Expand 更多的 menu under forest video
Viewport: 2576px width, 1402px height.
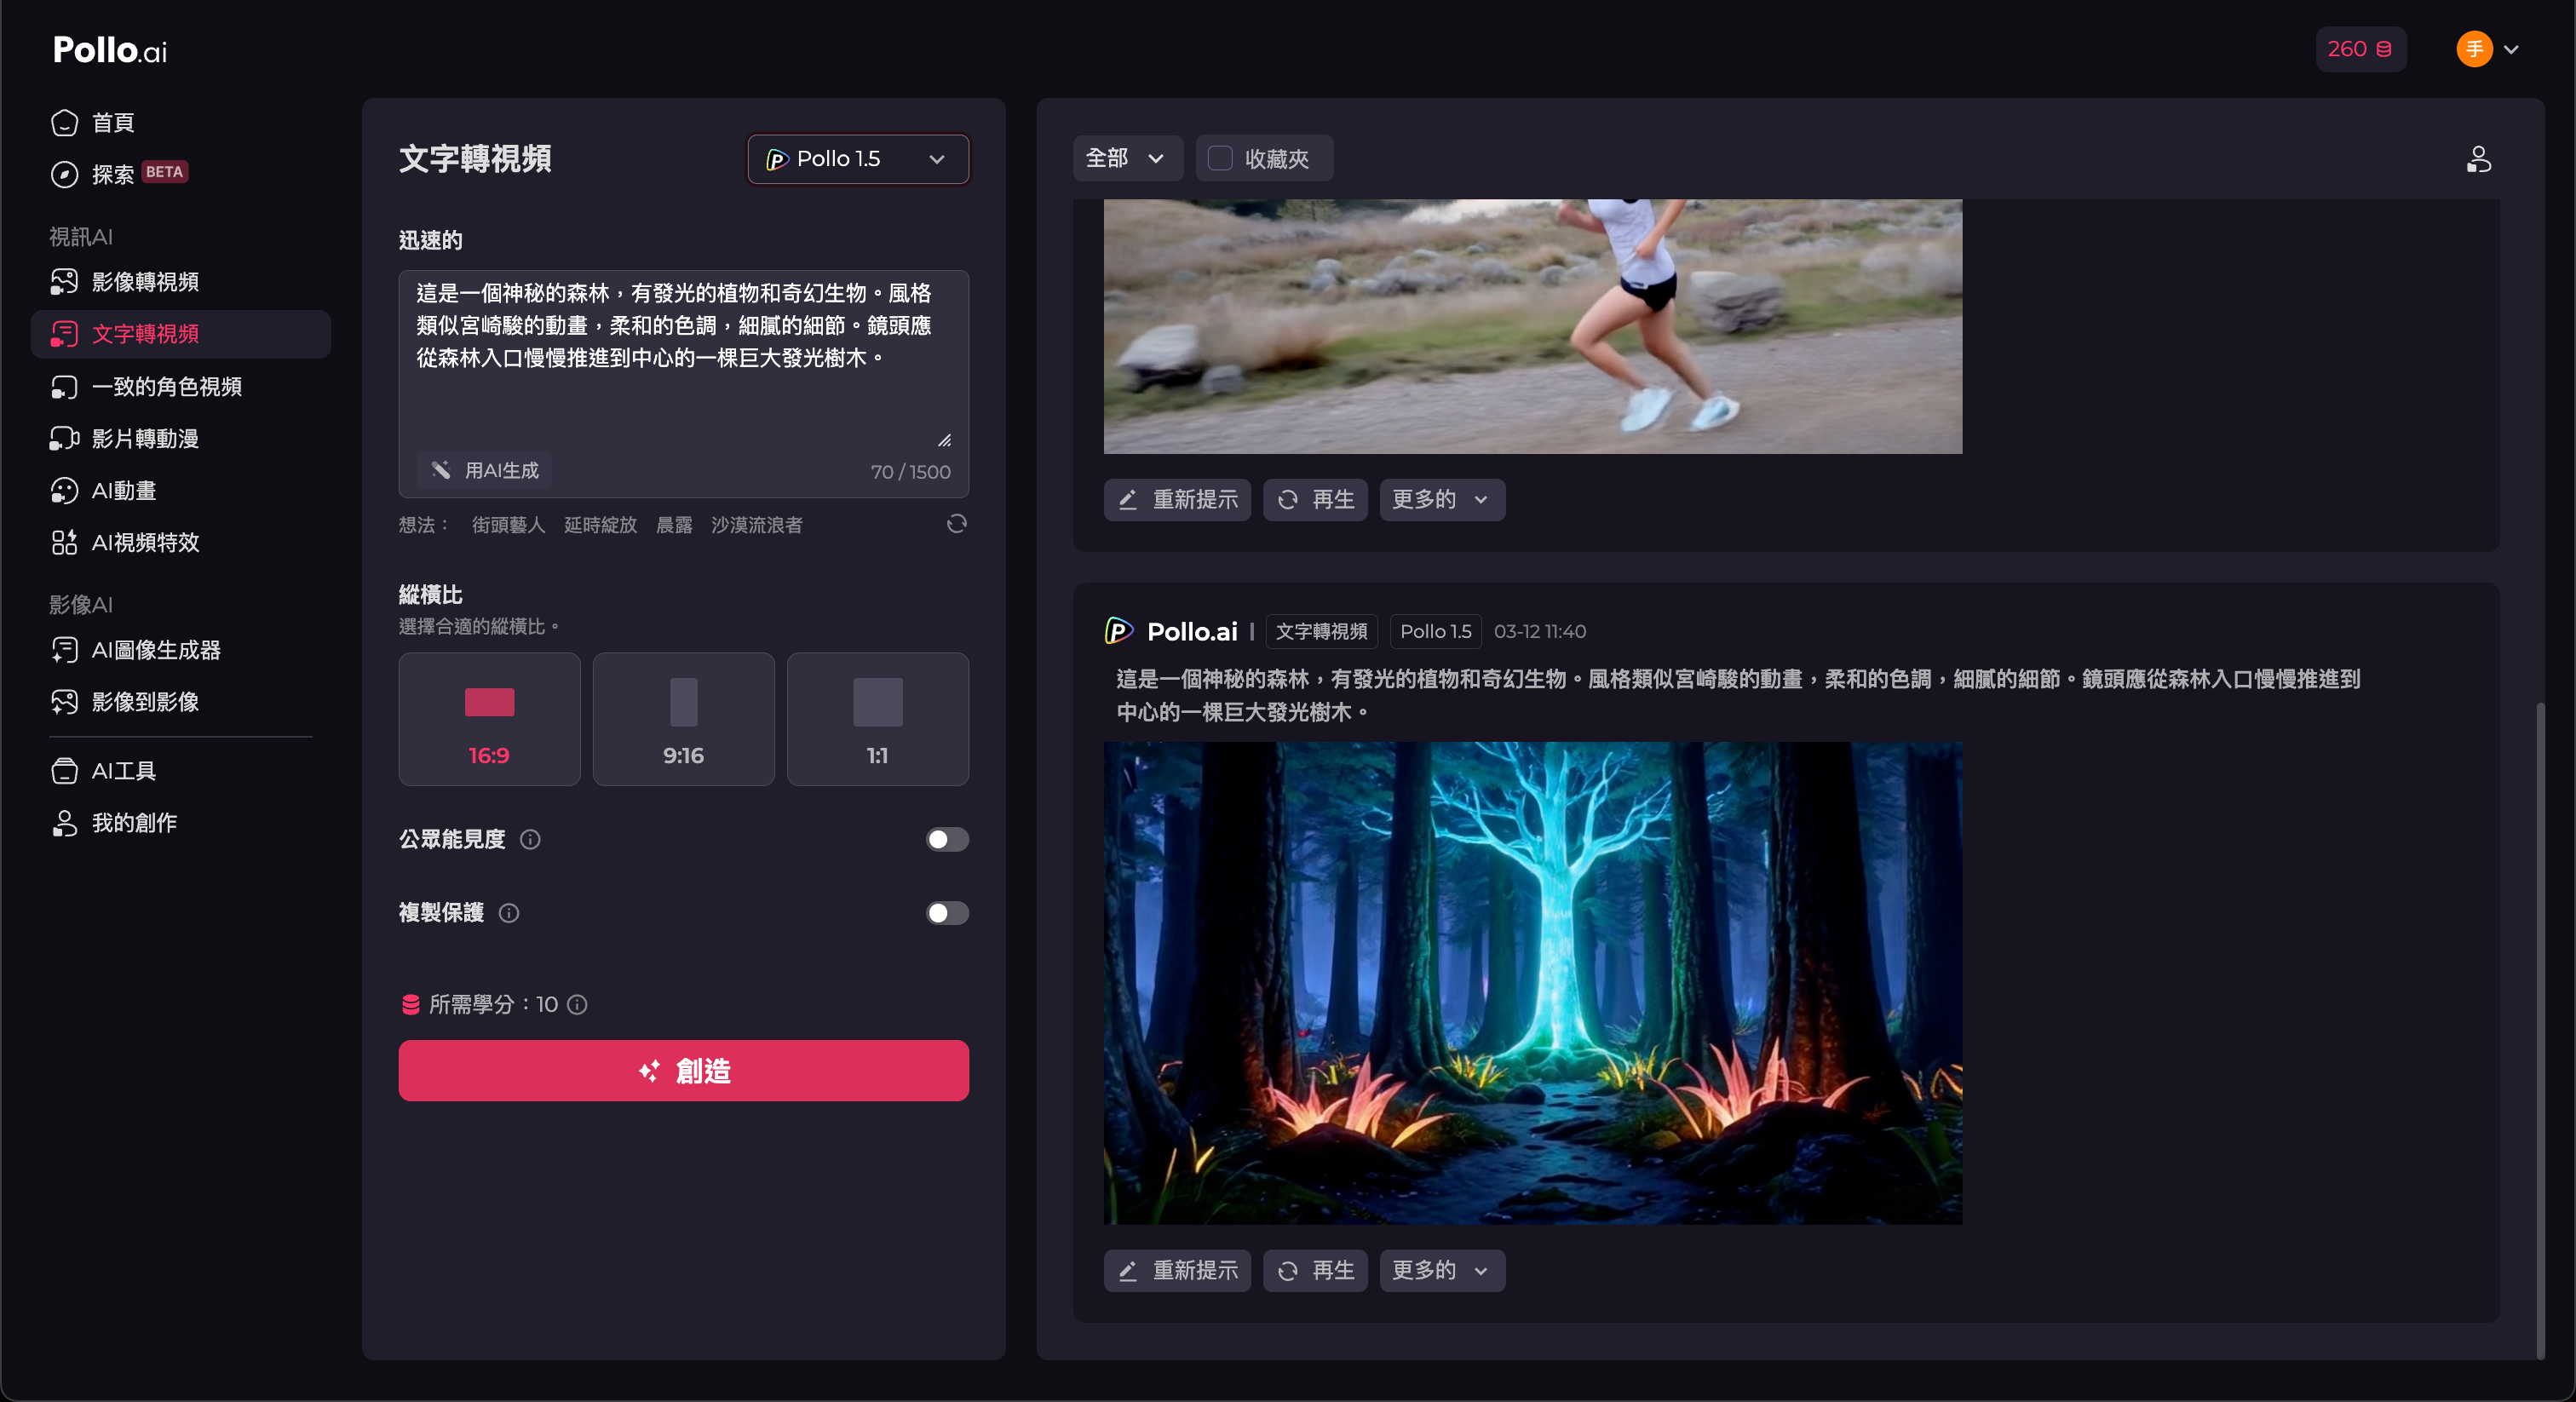pos(1441,1270)
